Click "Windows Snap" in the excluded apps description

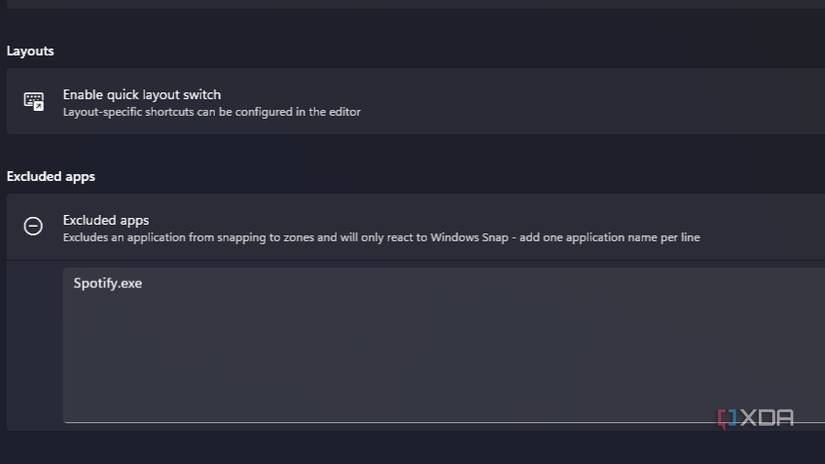(467, 238)
